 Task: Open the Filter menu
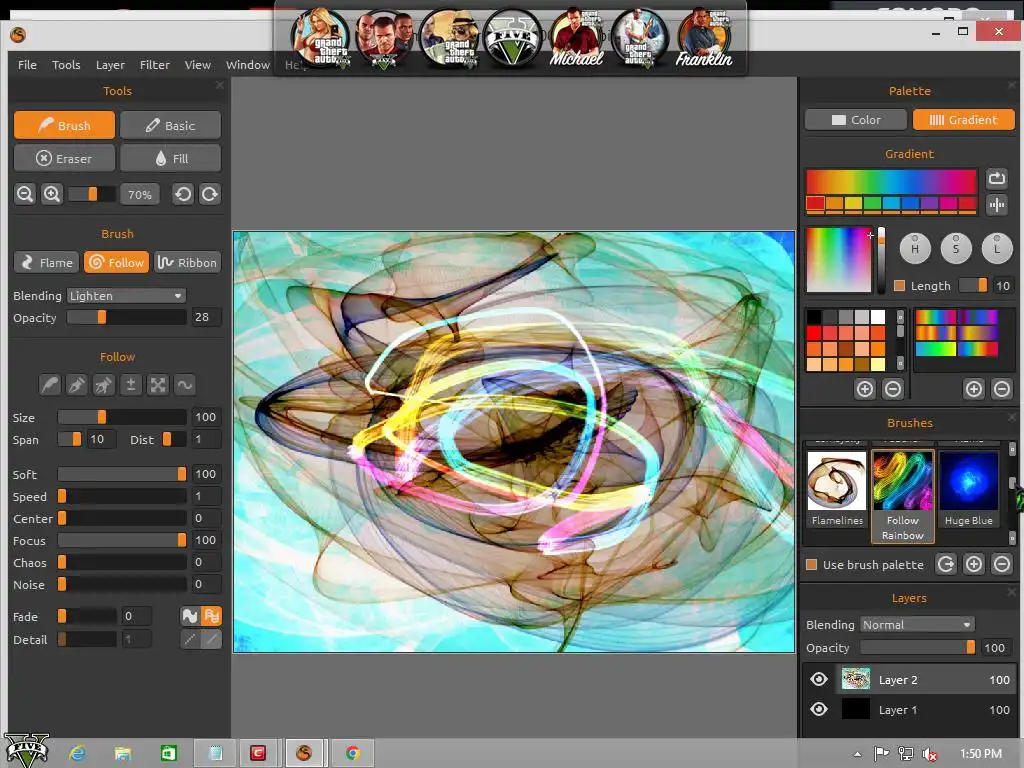tap(154, 65)
